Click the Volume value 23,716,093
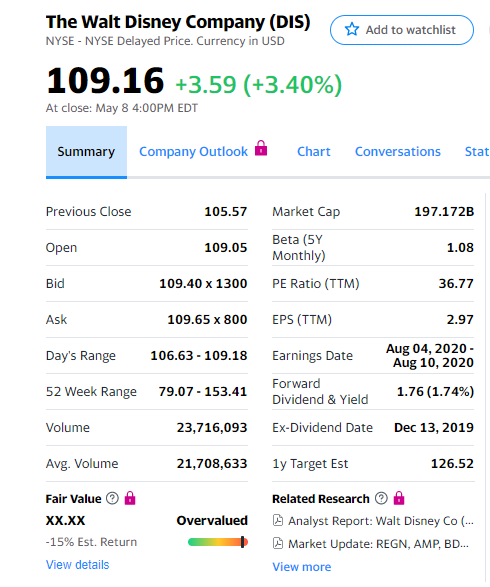Screen dimensions: 490x587 [212, 428]
